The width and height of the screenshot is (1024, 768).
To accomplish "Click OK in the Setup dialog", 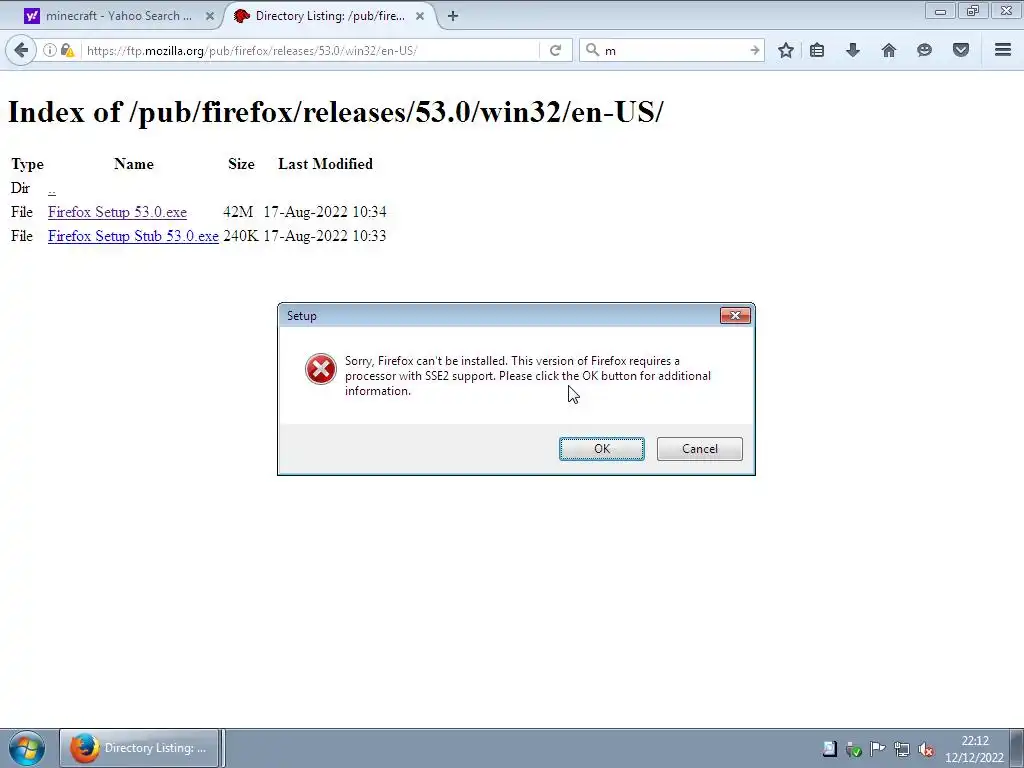I will pyautogui.click(x=602, y=449).
